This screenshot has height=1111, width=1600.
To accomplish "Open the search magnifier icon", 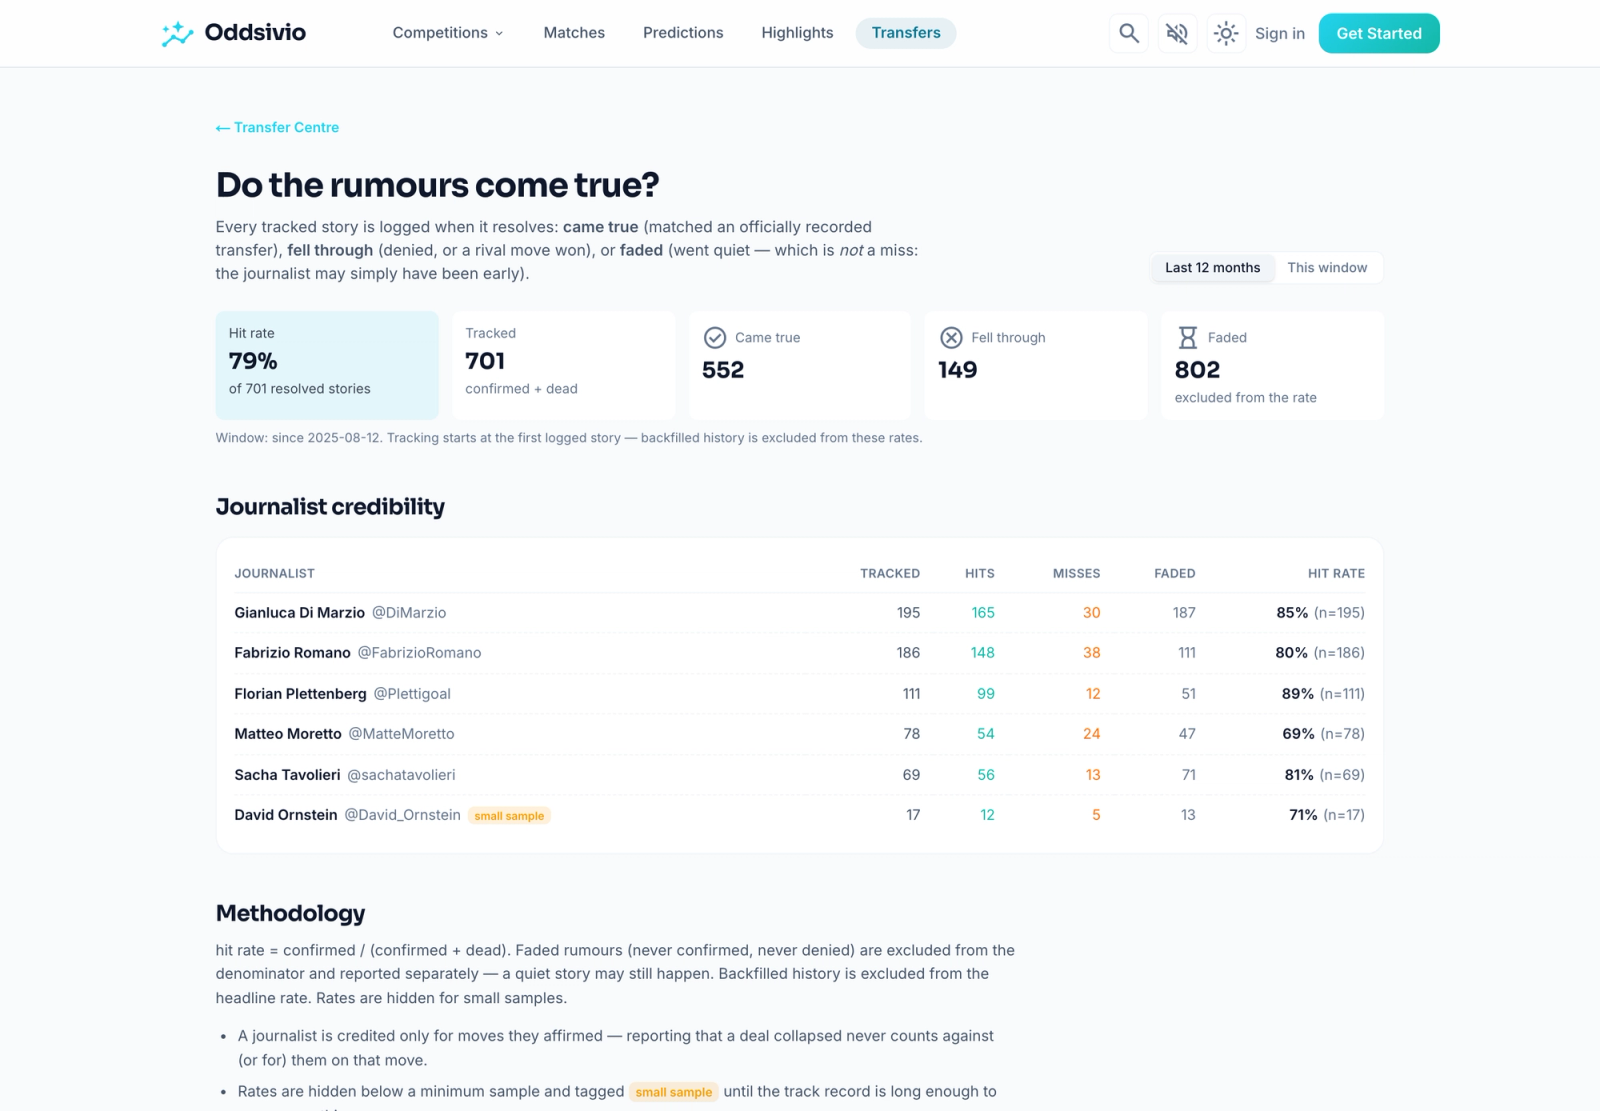I will click(x=1129, y=33).
